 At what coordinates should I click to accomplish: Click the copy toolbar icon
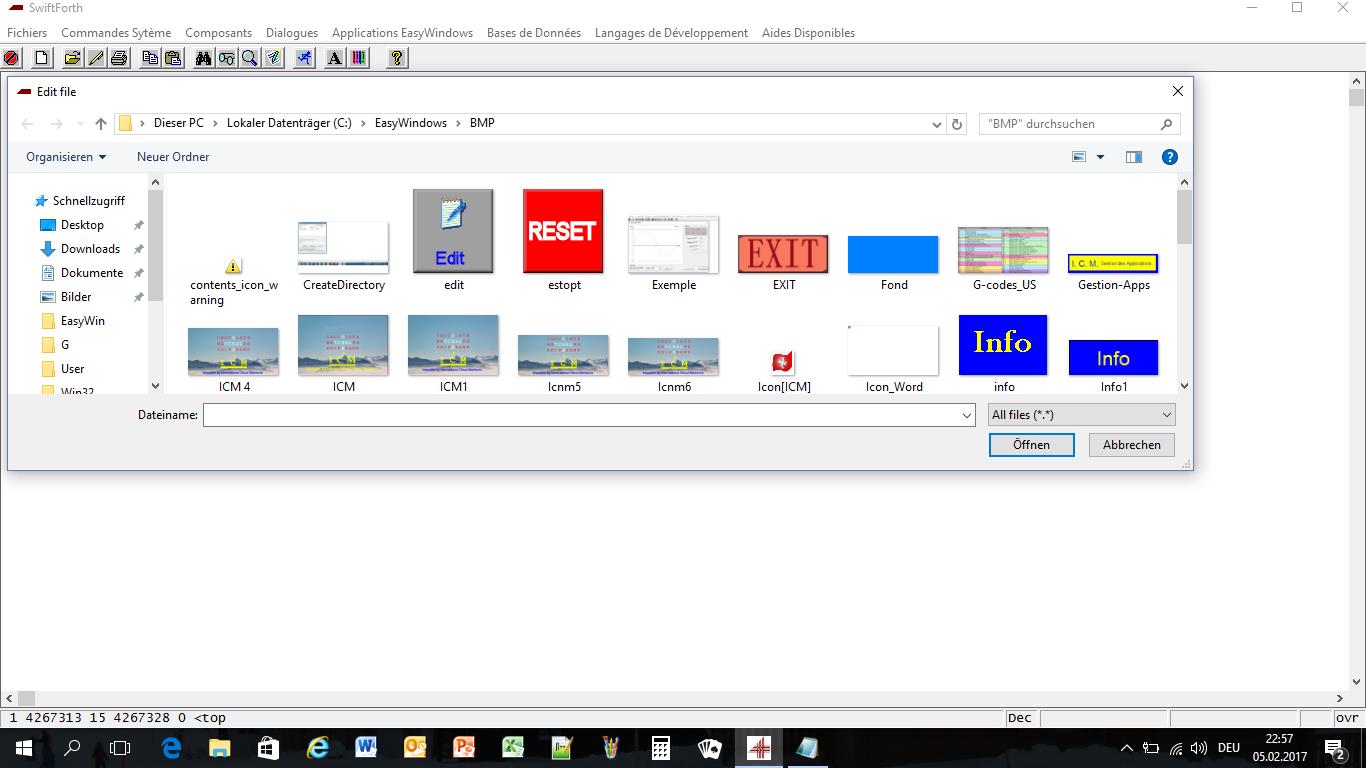click(x=150, y=58)
